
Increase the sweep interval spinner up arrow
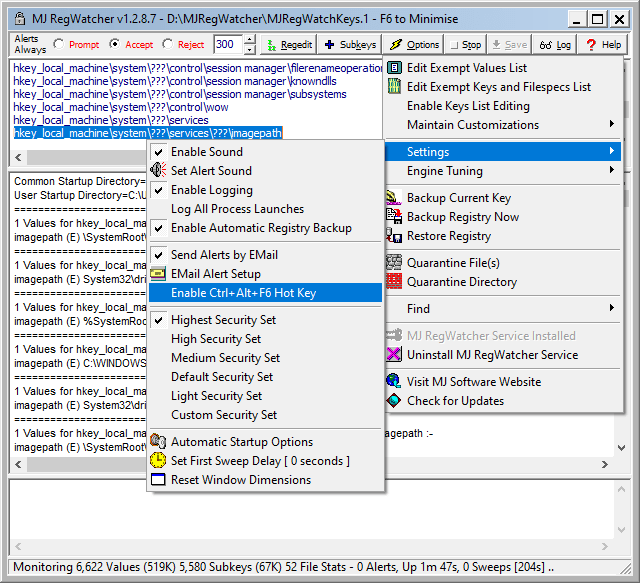(250, 40)
